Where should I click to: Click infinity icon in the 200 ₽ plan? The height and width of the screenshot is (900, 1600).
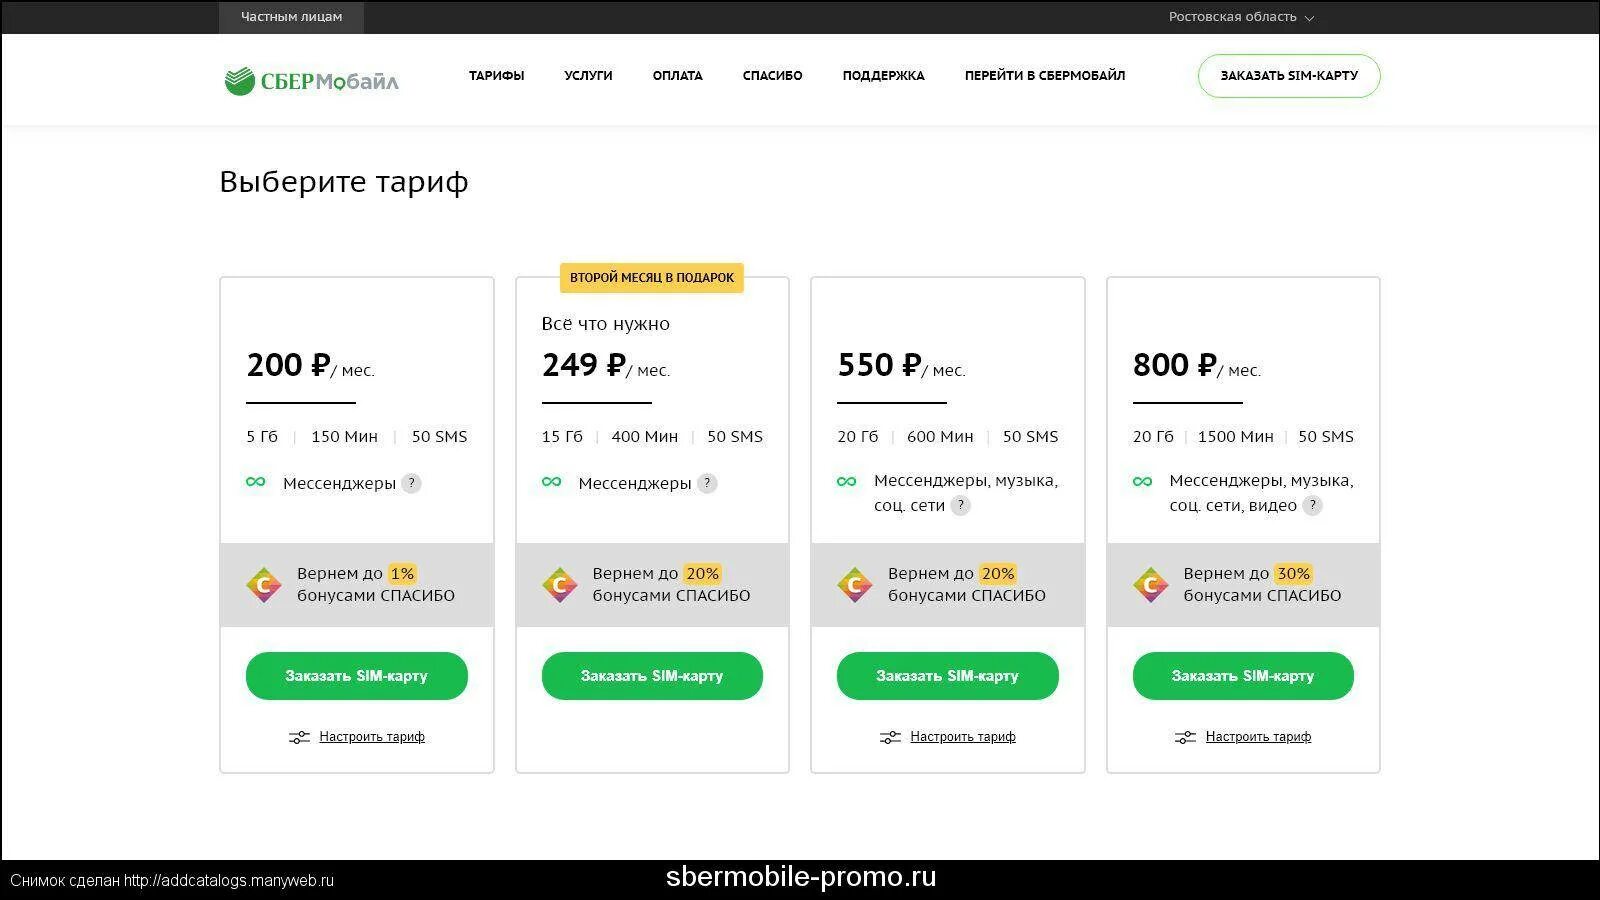256,482
